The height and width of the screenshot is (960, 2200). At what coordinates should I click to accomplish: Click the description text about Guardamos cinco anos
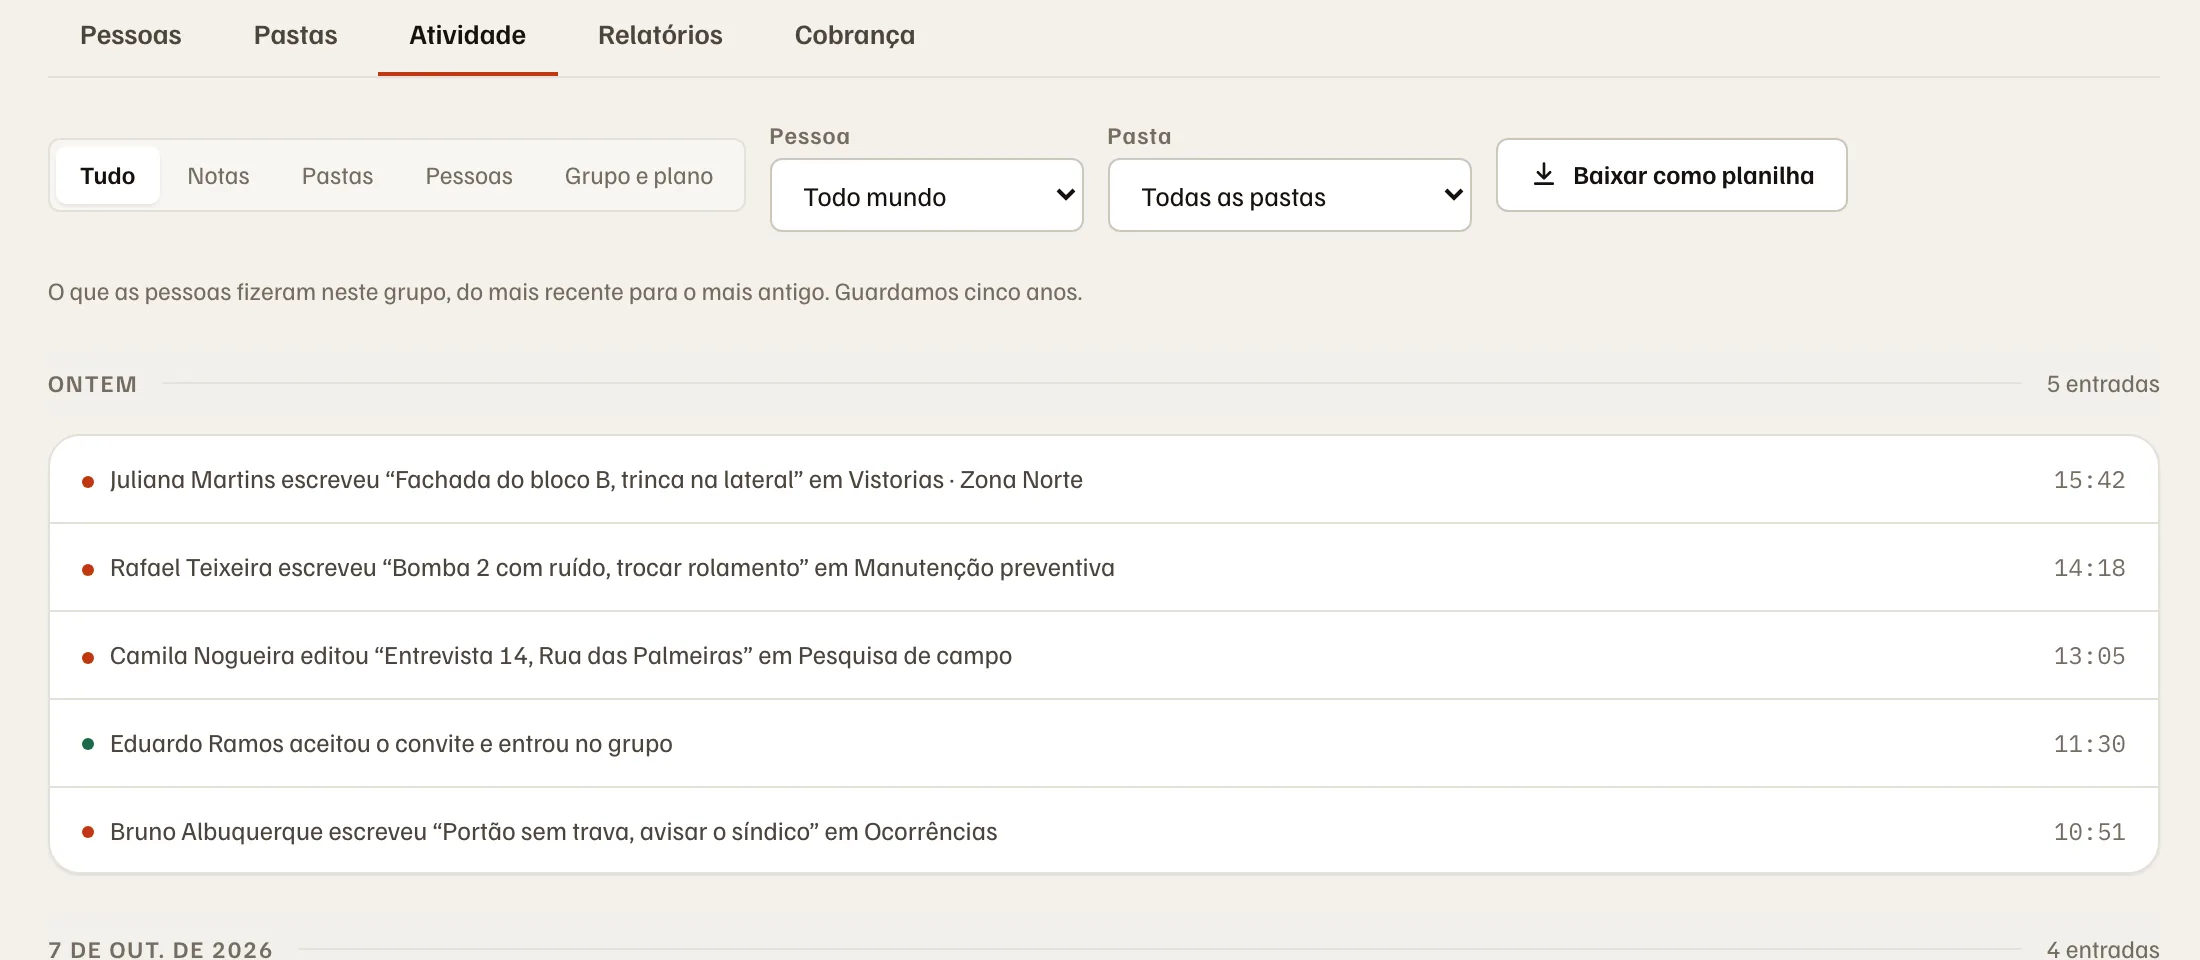(x=565, y=292)
